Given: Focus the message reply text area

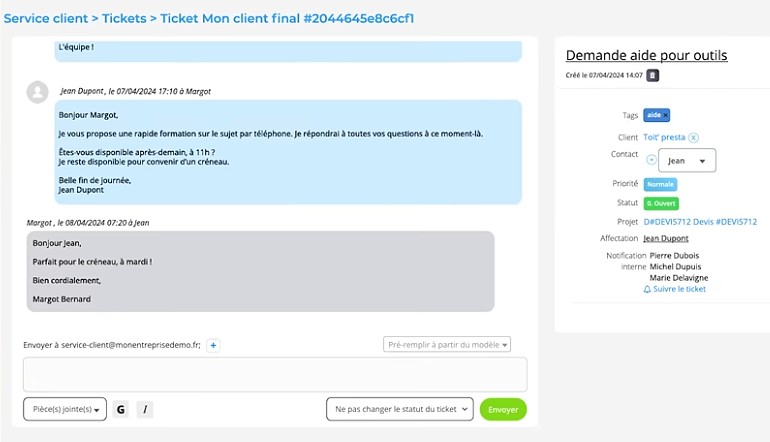Looking at the screenshot, I should click(275, 374).
